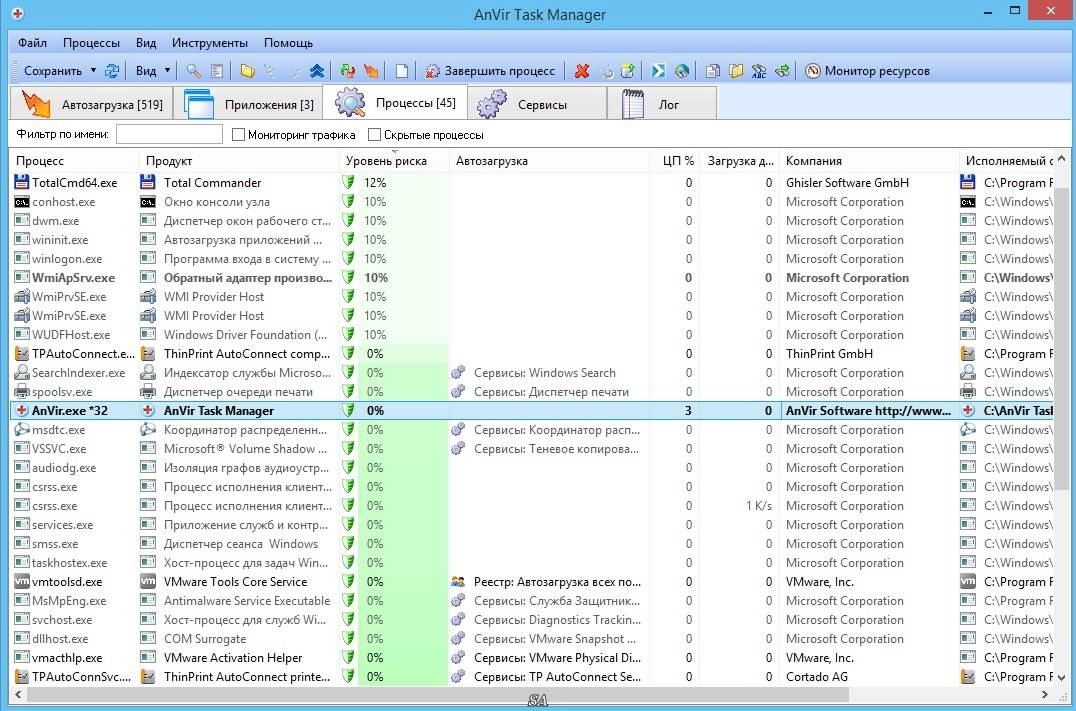1076x711 pixels.
Task: Click the SearchIndexer.exe magnifier icon
Action: [22, 373]
